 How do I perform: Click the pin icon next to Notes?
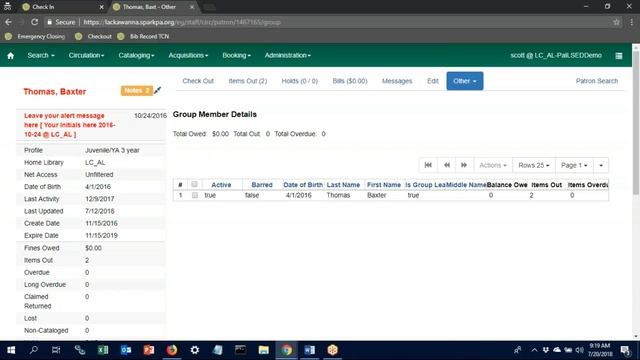pos(158,90)
